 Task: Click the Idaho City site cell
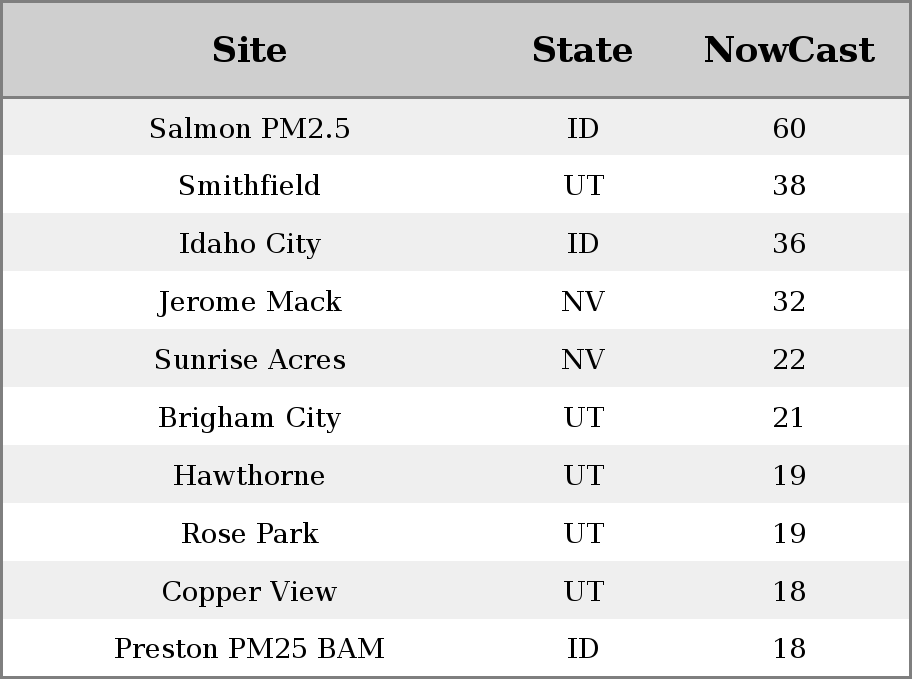tap(249, 244)
